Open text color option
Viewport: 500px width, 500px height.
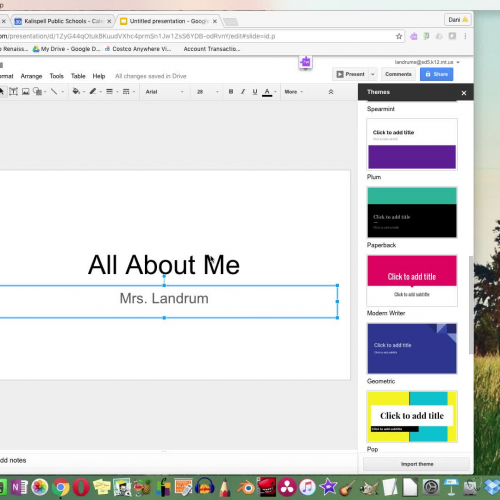pos(267,92)
